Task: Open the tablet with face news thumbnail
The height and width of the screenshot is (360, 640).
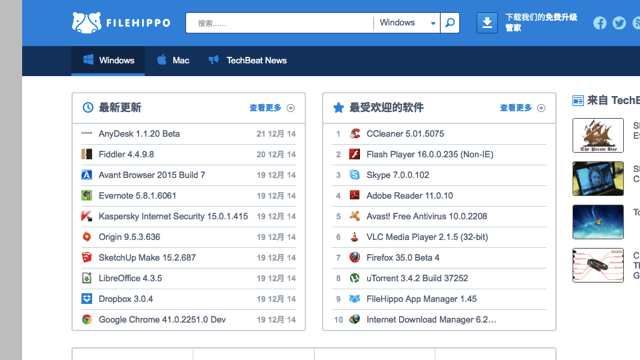Action: coord(598,178)
